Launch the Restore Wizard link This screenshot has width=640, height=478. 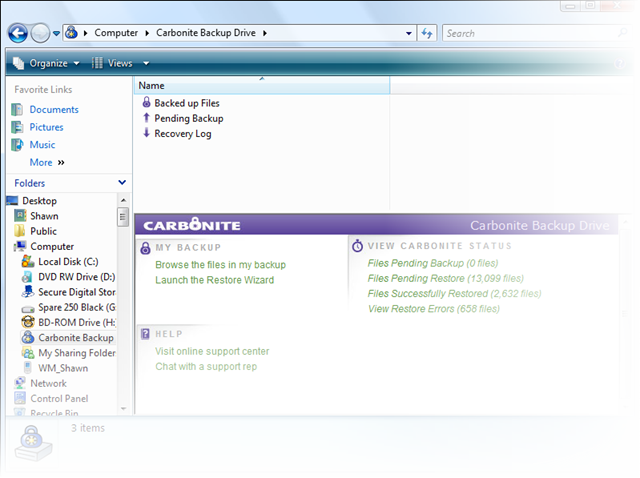click(x=214, y=280)
